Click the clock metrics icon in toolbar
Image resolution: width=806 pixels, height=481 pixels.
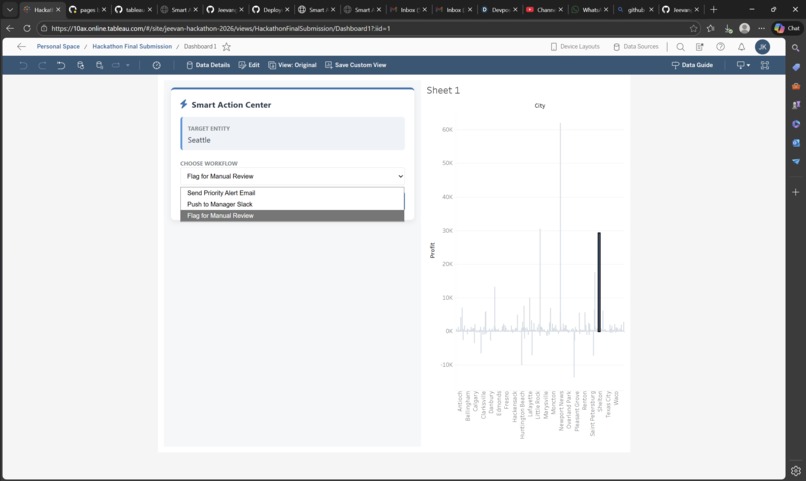(157, 65)
